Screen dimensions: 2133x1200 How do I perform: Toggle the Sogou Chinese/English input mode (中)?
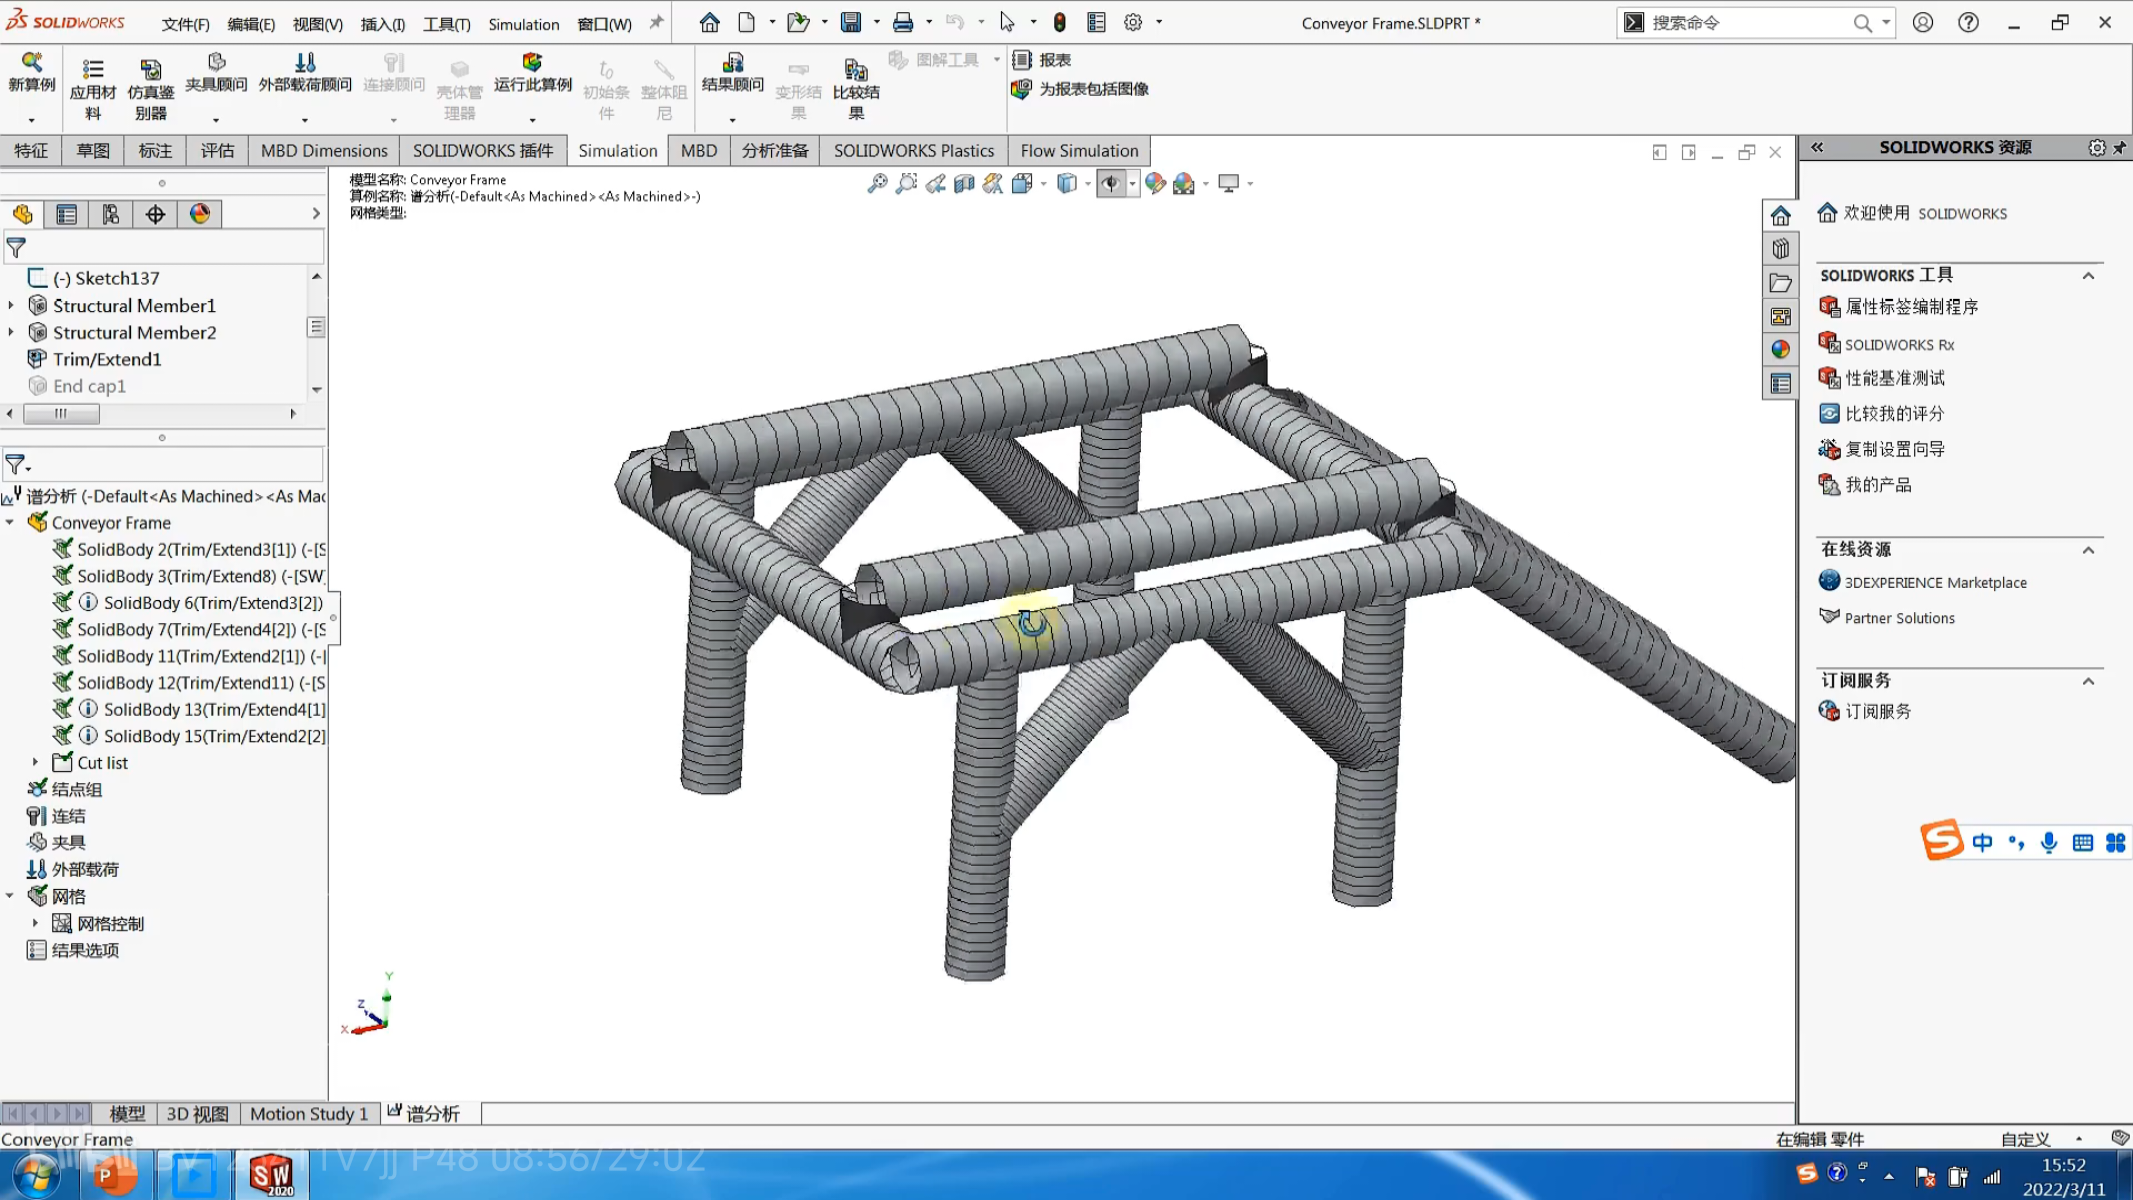1982,842
